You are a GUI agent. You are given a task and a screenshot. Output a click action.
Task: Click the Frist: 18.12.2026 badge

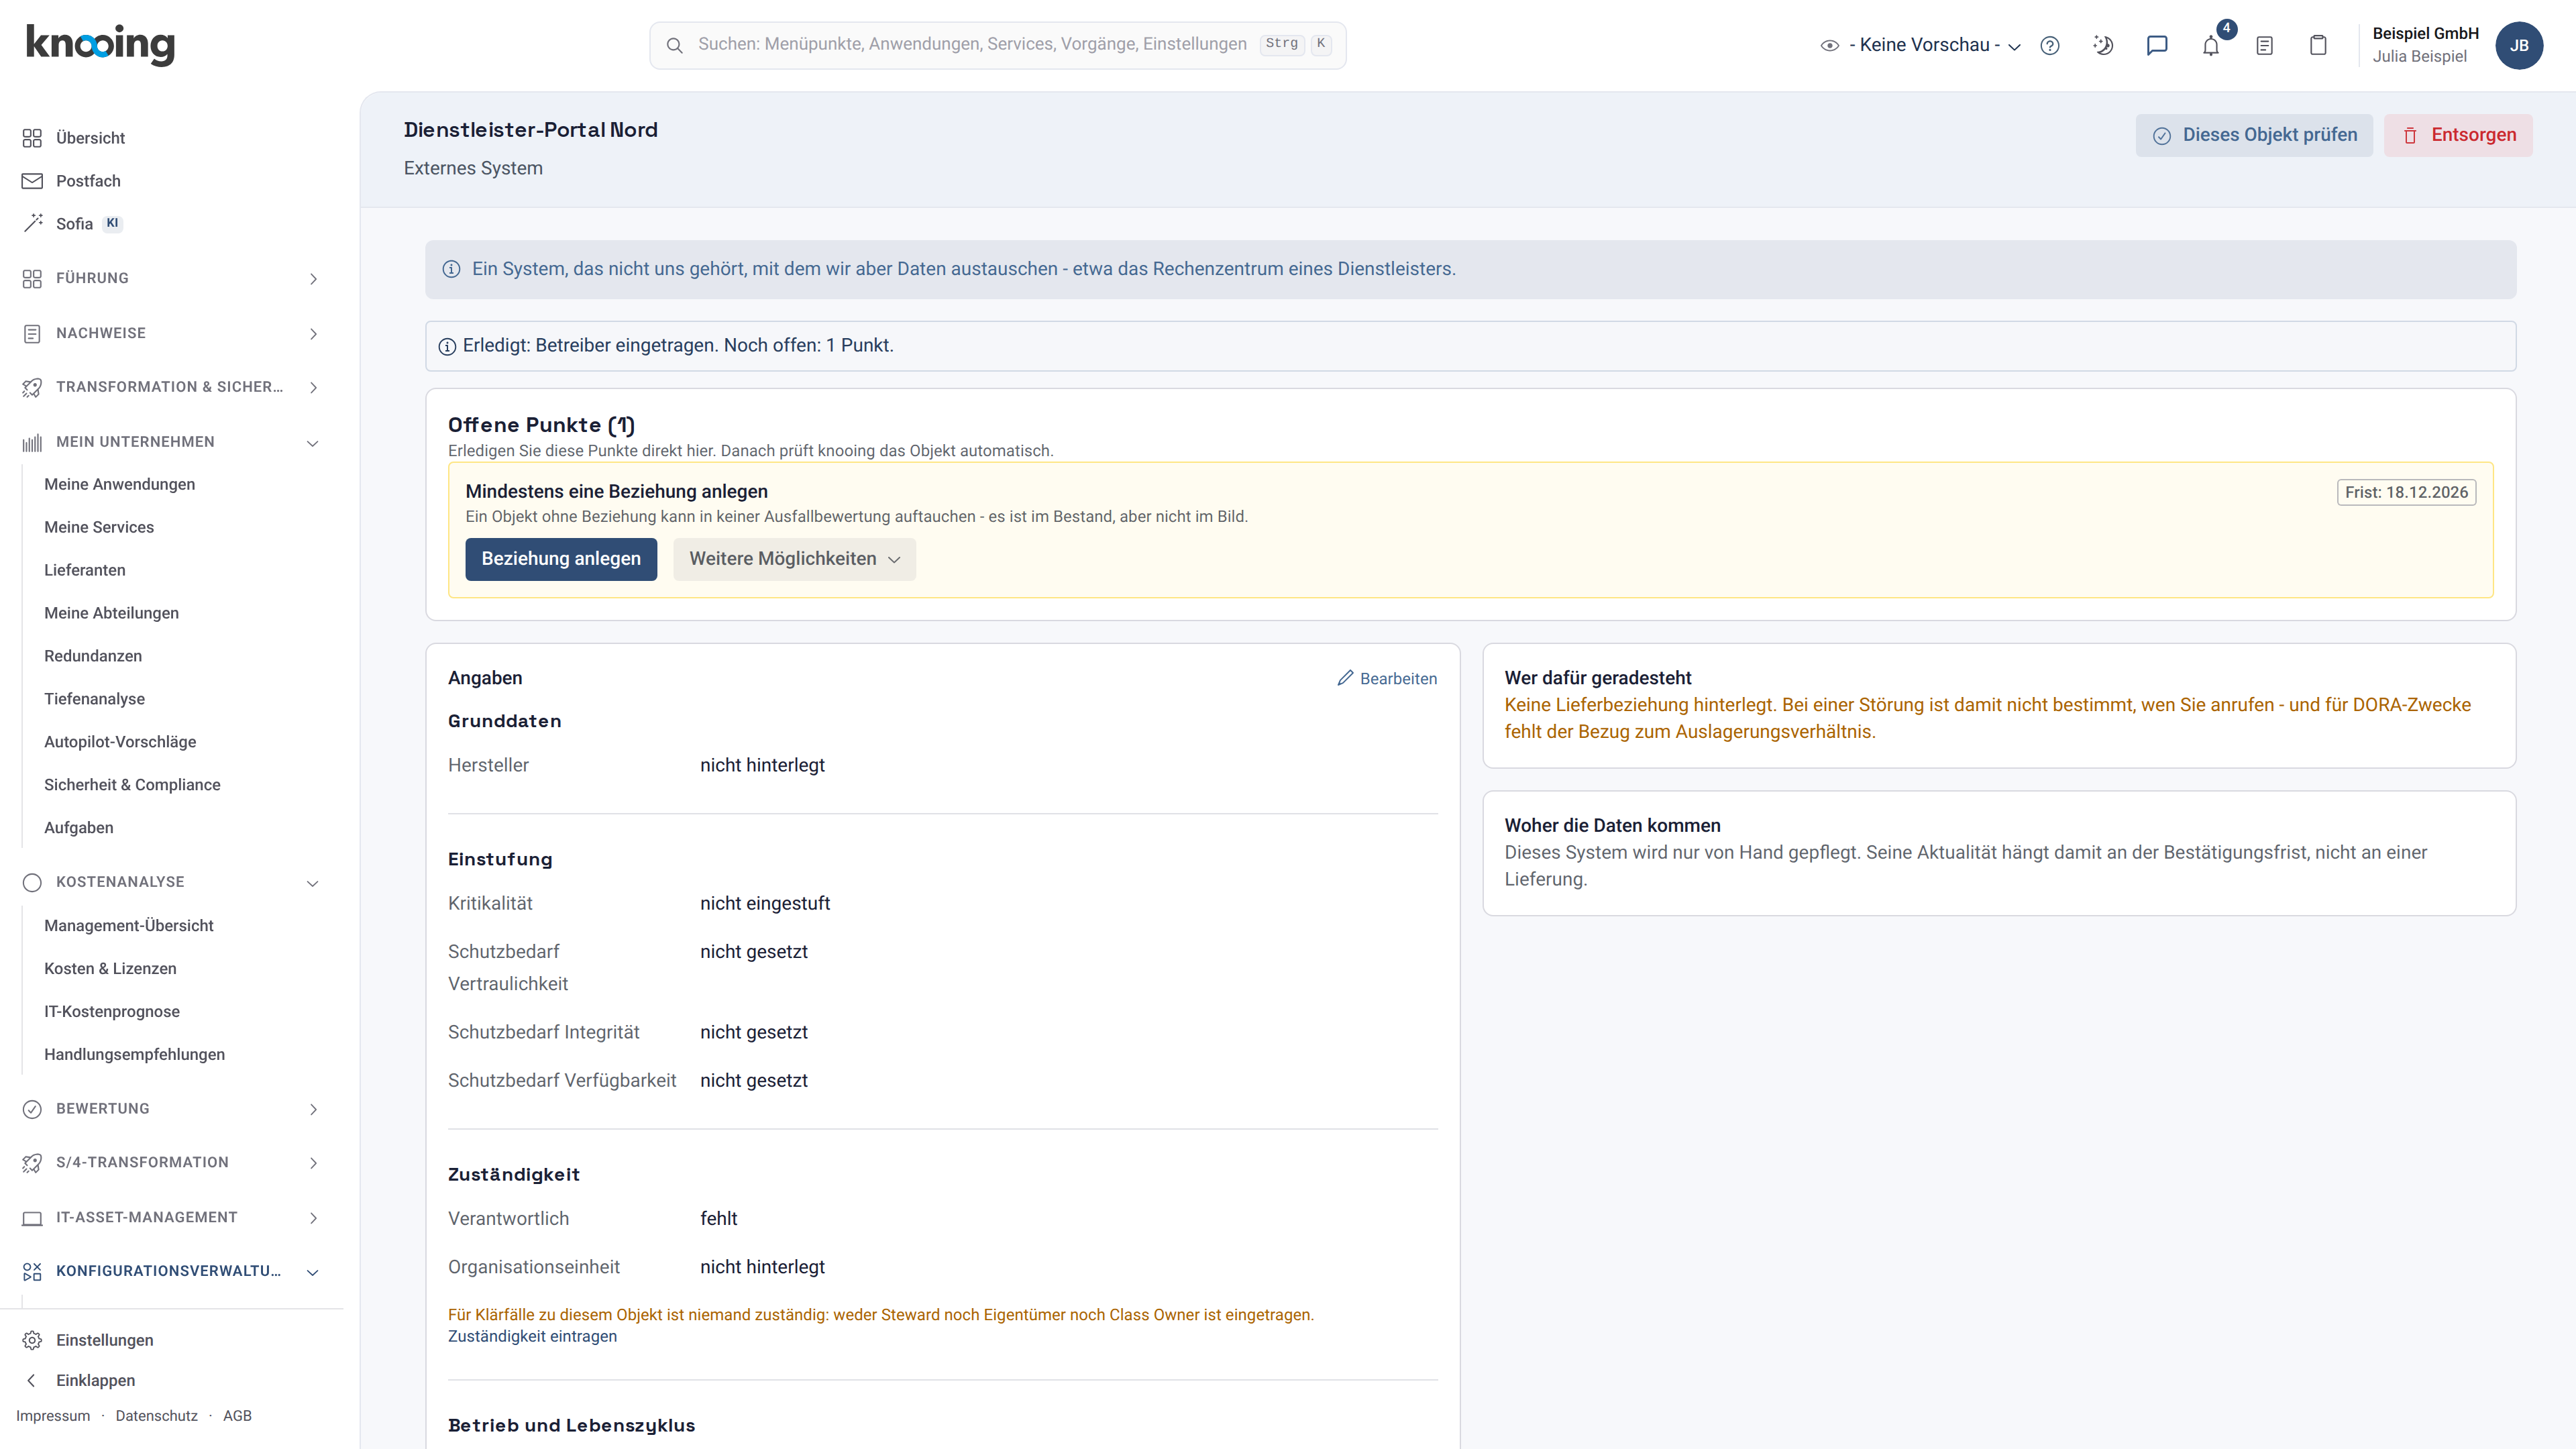pyautogui.click(x=2406, y=492)
